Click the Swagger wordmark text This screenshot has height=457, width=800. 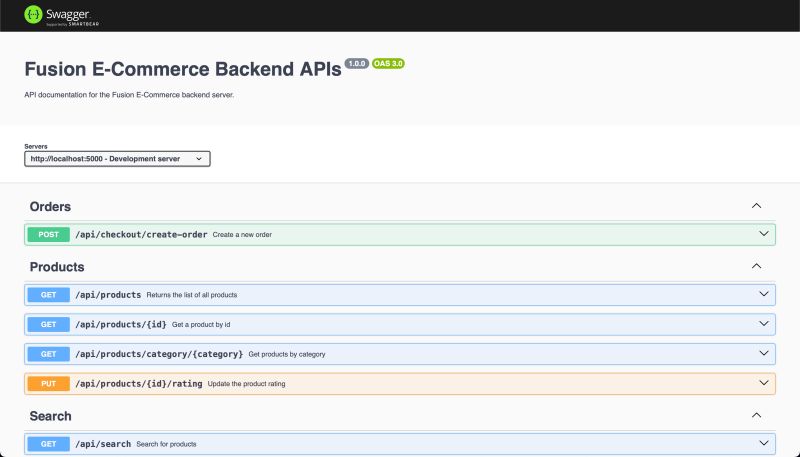[68, 14]
